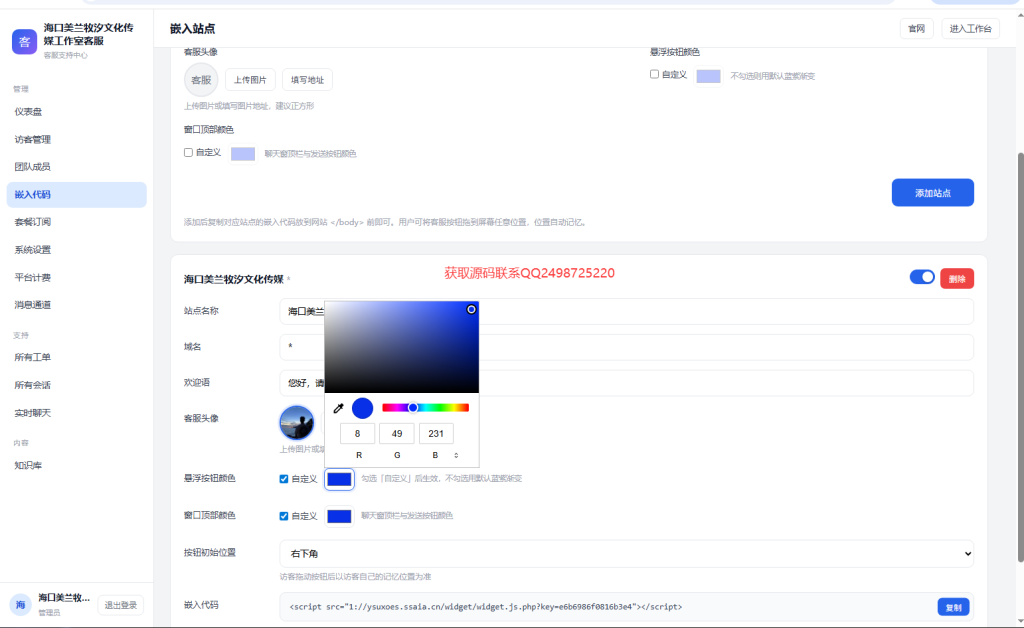The image size is (1024, 628).
Task: Select 嵌入代码 sidebar item
Action: (76, 195)
